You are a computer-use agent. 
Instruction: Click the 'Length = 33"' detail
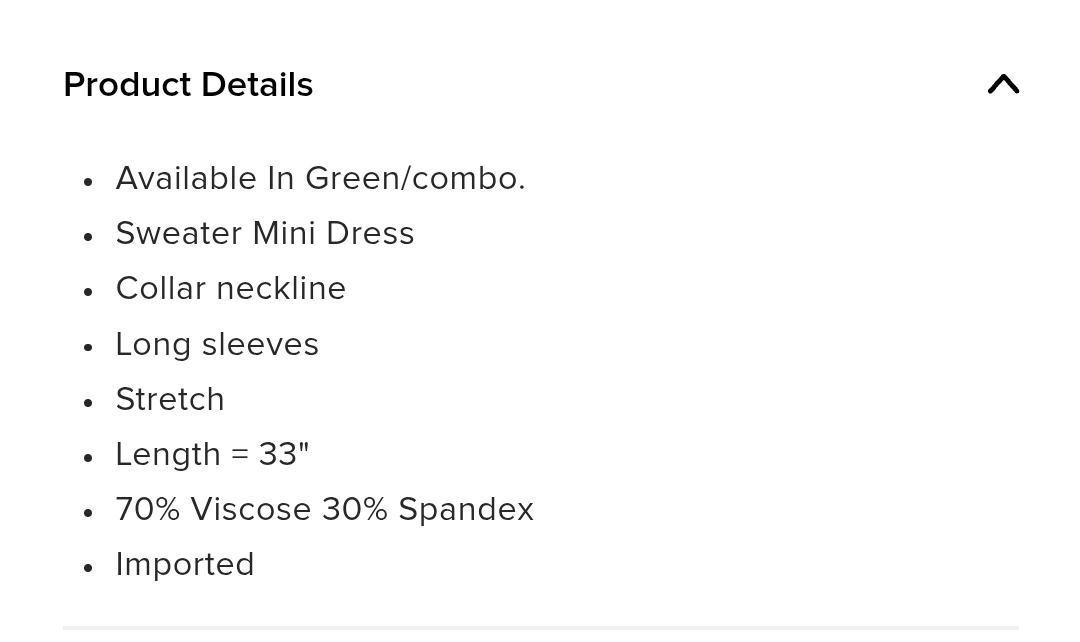pyautogui.click(x=212, y=455)
